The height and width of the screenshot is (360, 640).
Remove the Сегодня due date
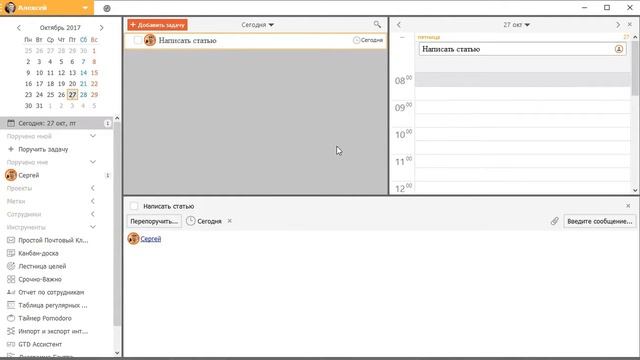pos(230,221)
